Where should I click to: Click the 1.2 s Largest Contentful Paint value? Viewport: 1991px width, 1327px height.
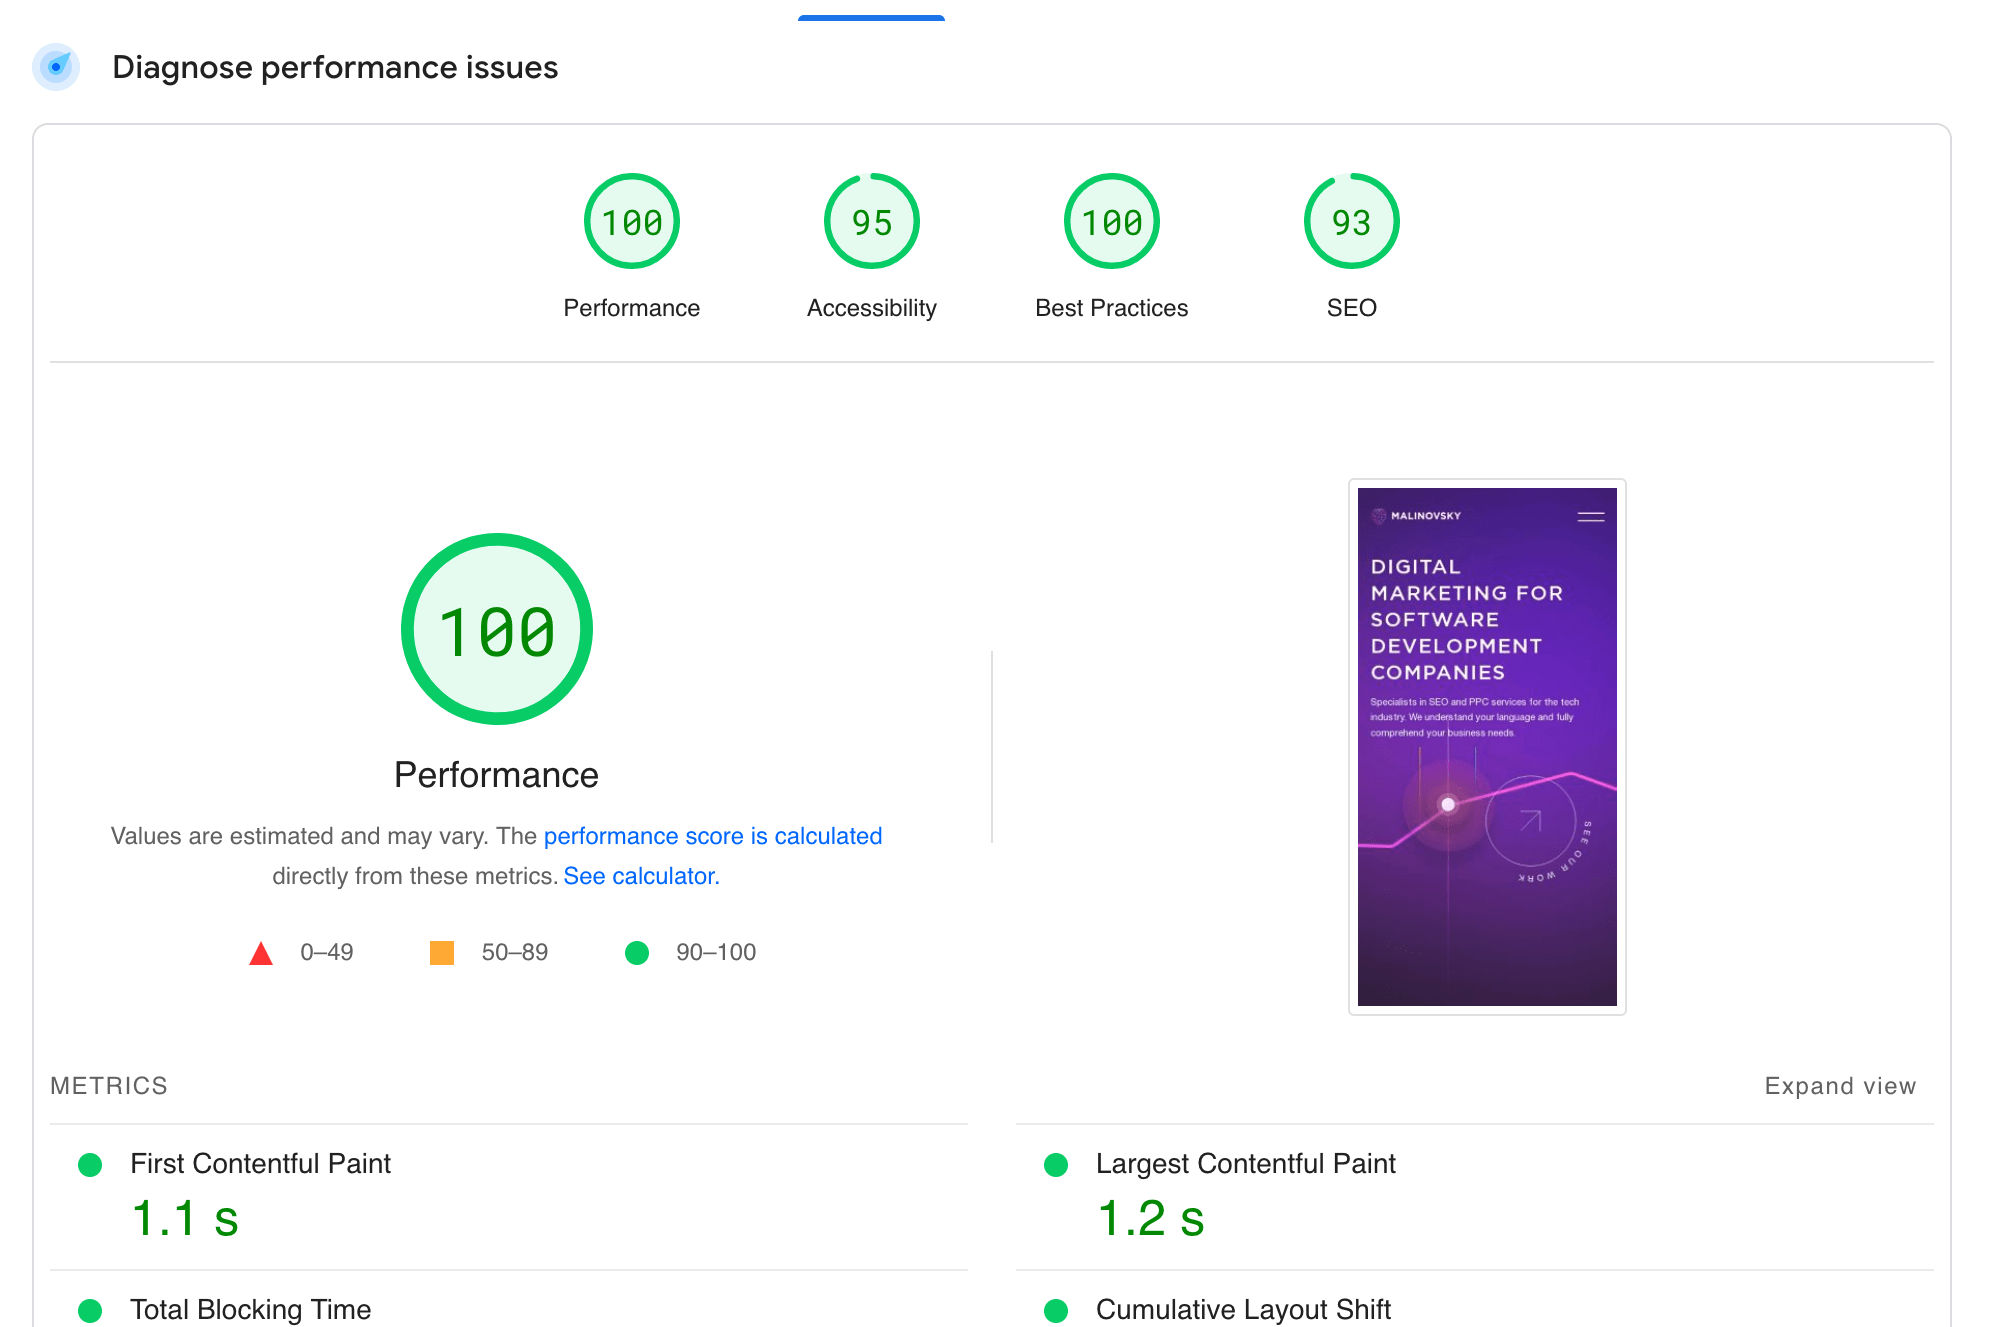[x=1151, y=1219]
